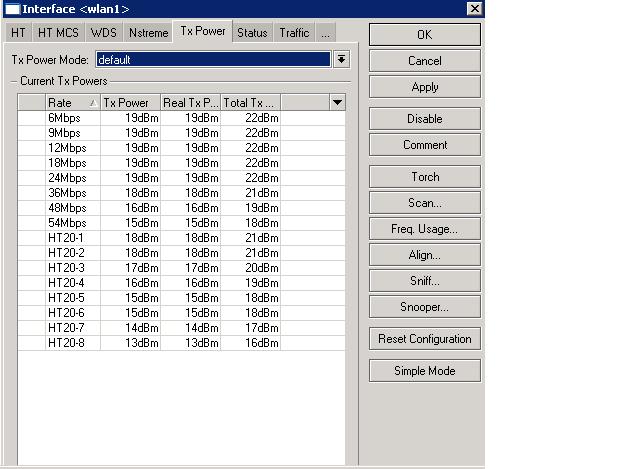Open the Traffic tab
Viewport: 640px width, 469px height.
coord(294,33)
